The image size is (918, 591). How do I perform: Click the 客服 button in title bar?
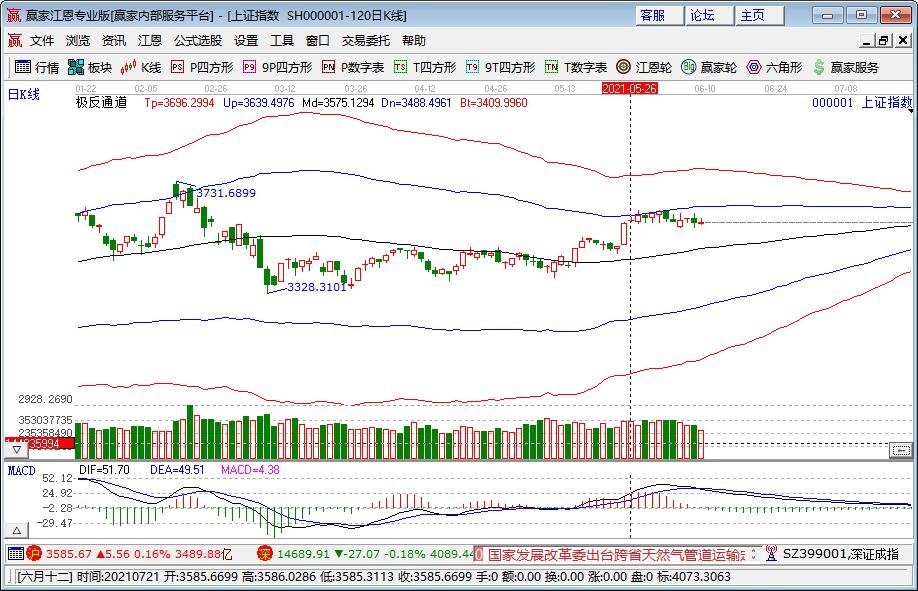(653, 15)
